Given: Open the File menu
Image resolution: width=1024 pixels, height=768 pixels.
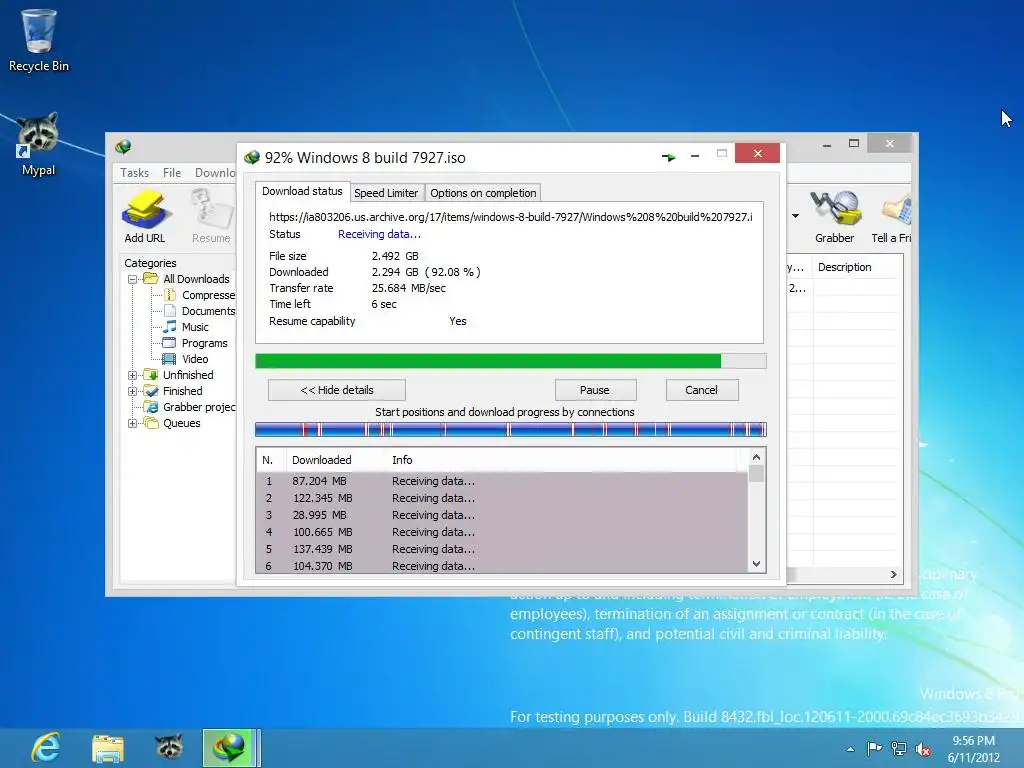Looking at the screenshot, I should pos(172,173).
